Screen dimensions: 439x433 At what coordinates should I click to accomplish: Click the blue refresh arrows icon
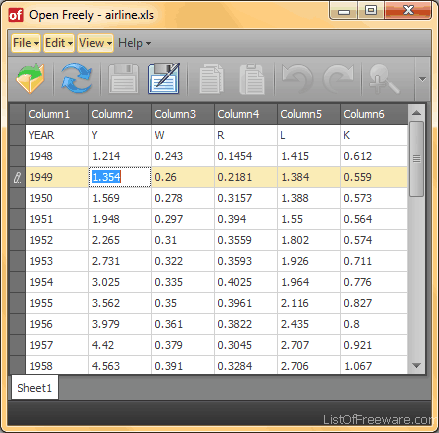click(77, 79)
